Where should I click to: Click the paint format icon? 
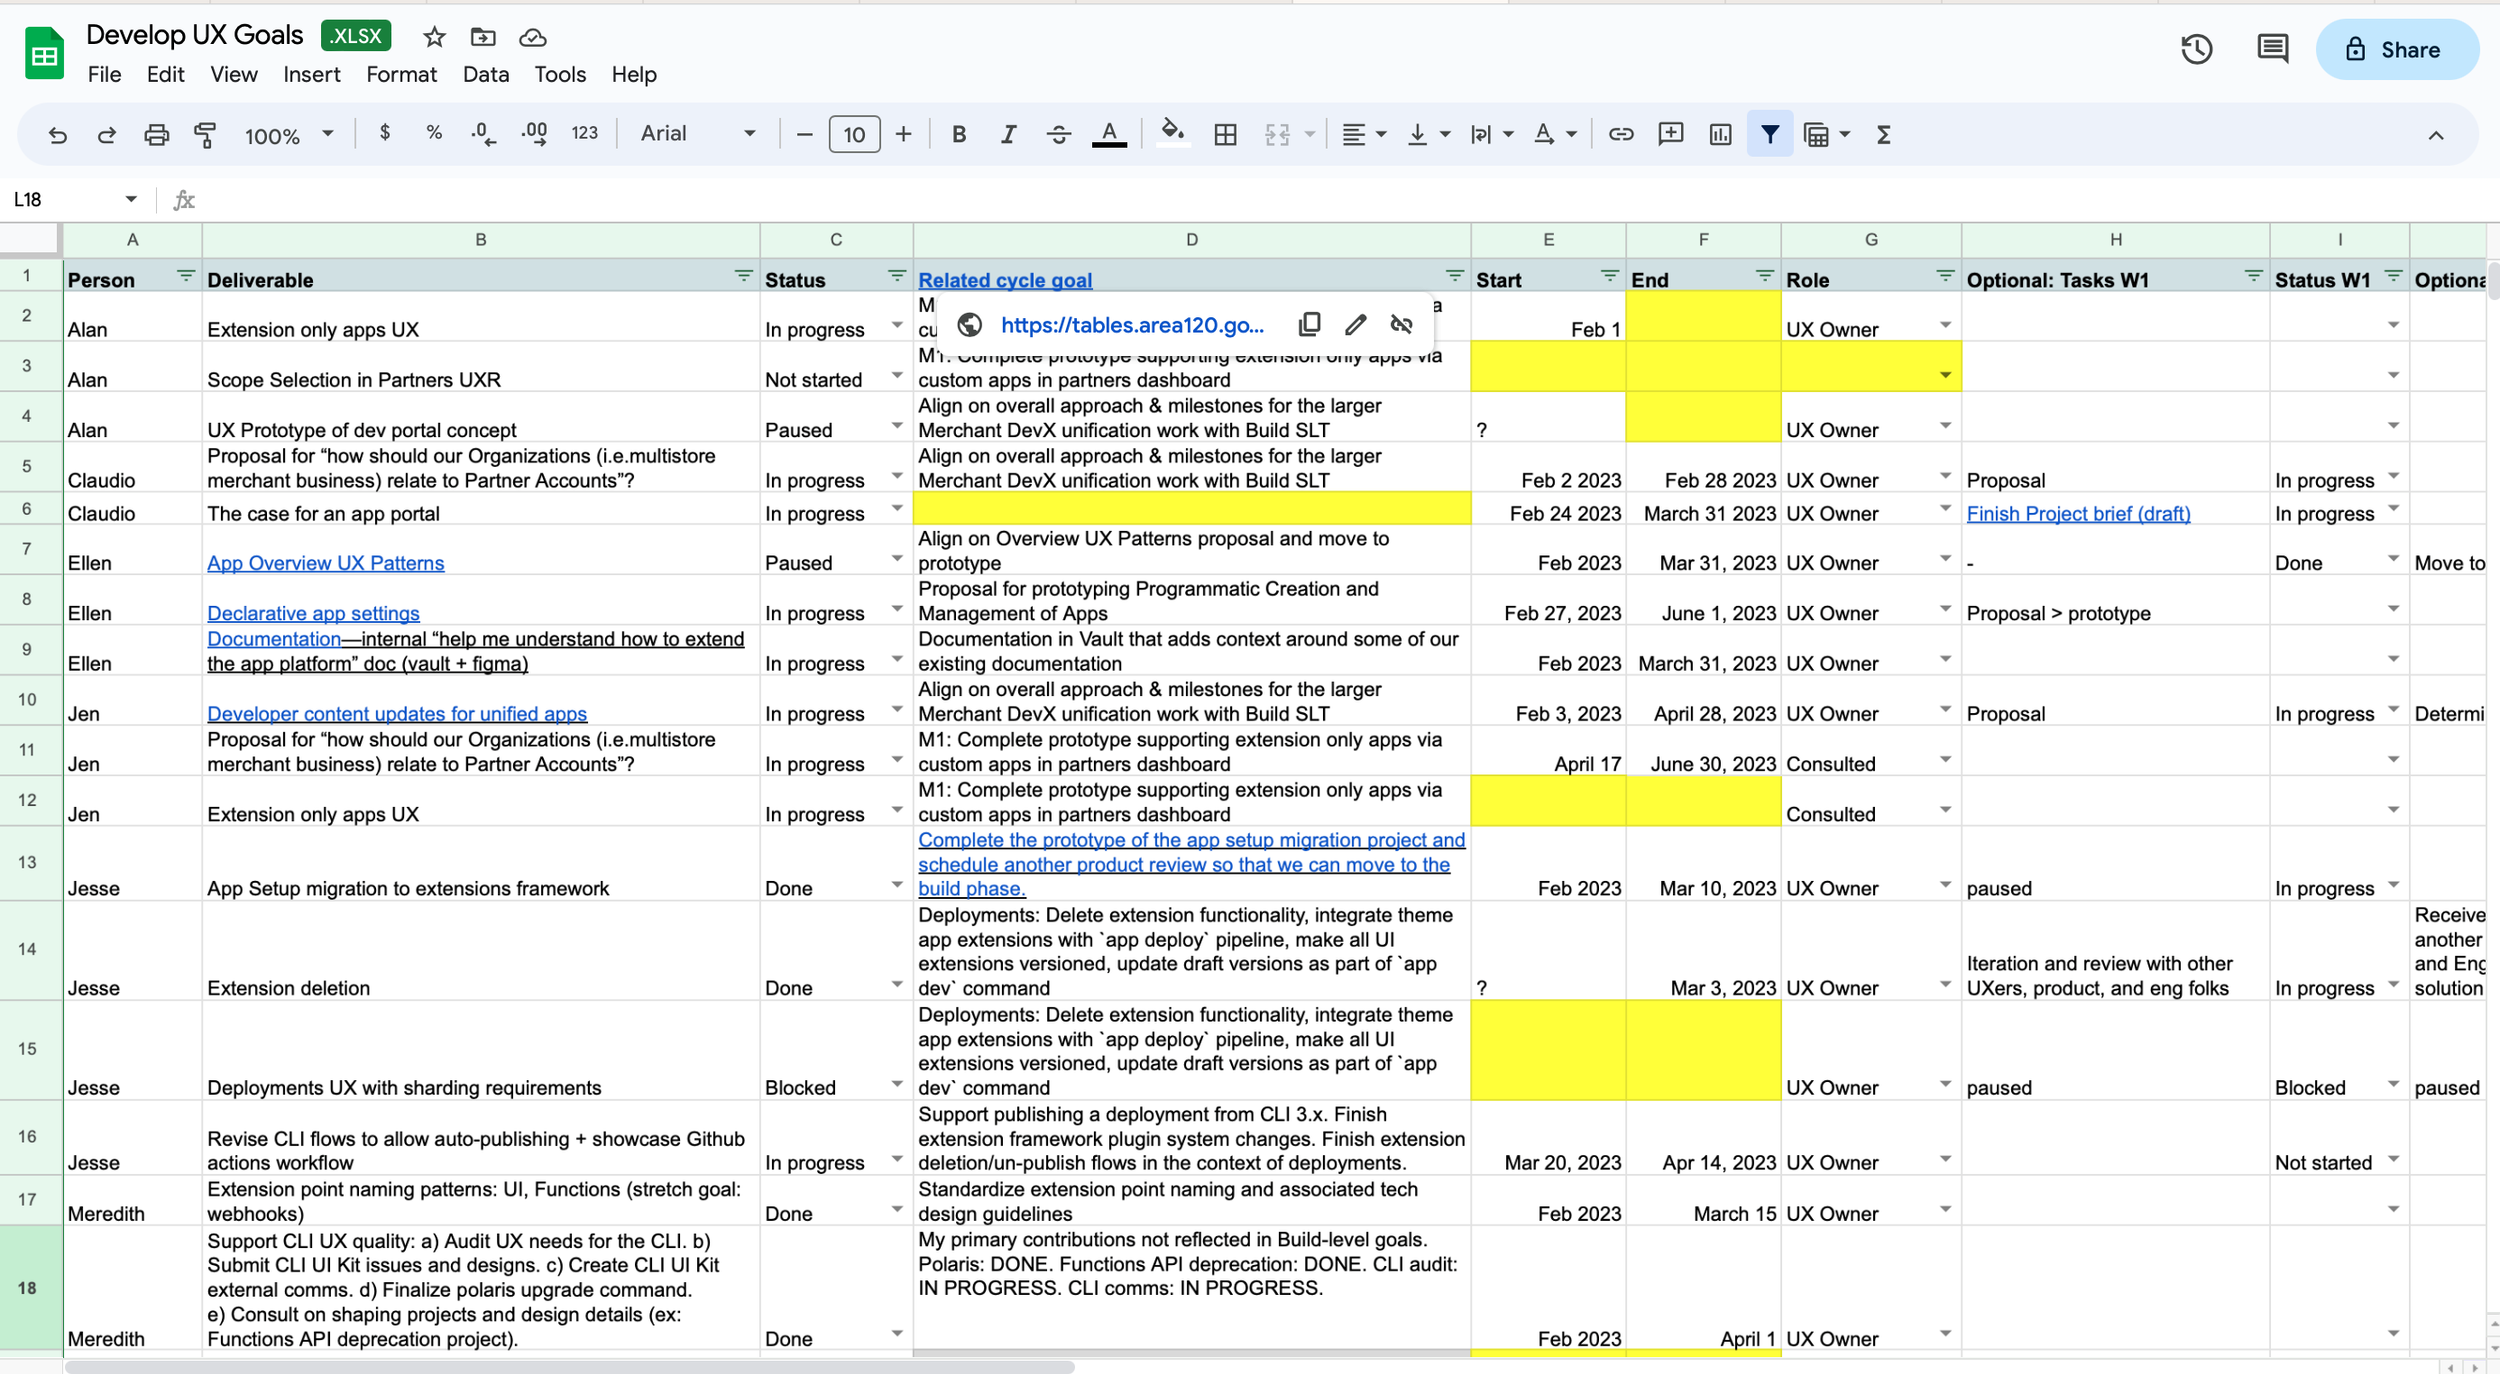tap(205, 134)
